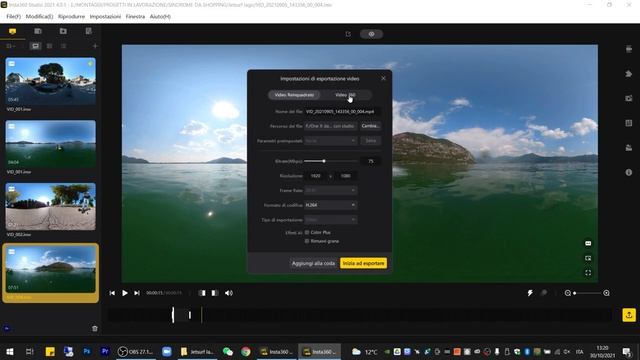
Task: Jump to previous frame with skip-back control
Action: coord(112,293)
